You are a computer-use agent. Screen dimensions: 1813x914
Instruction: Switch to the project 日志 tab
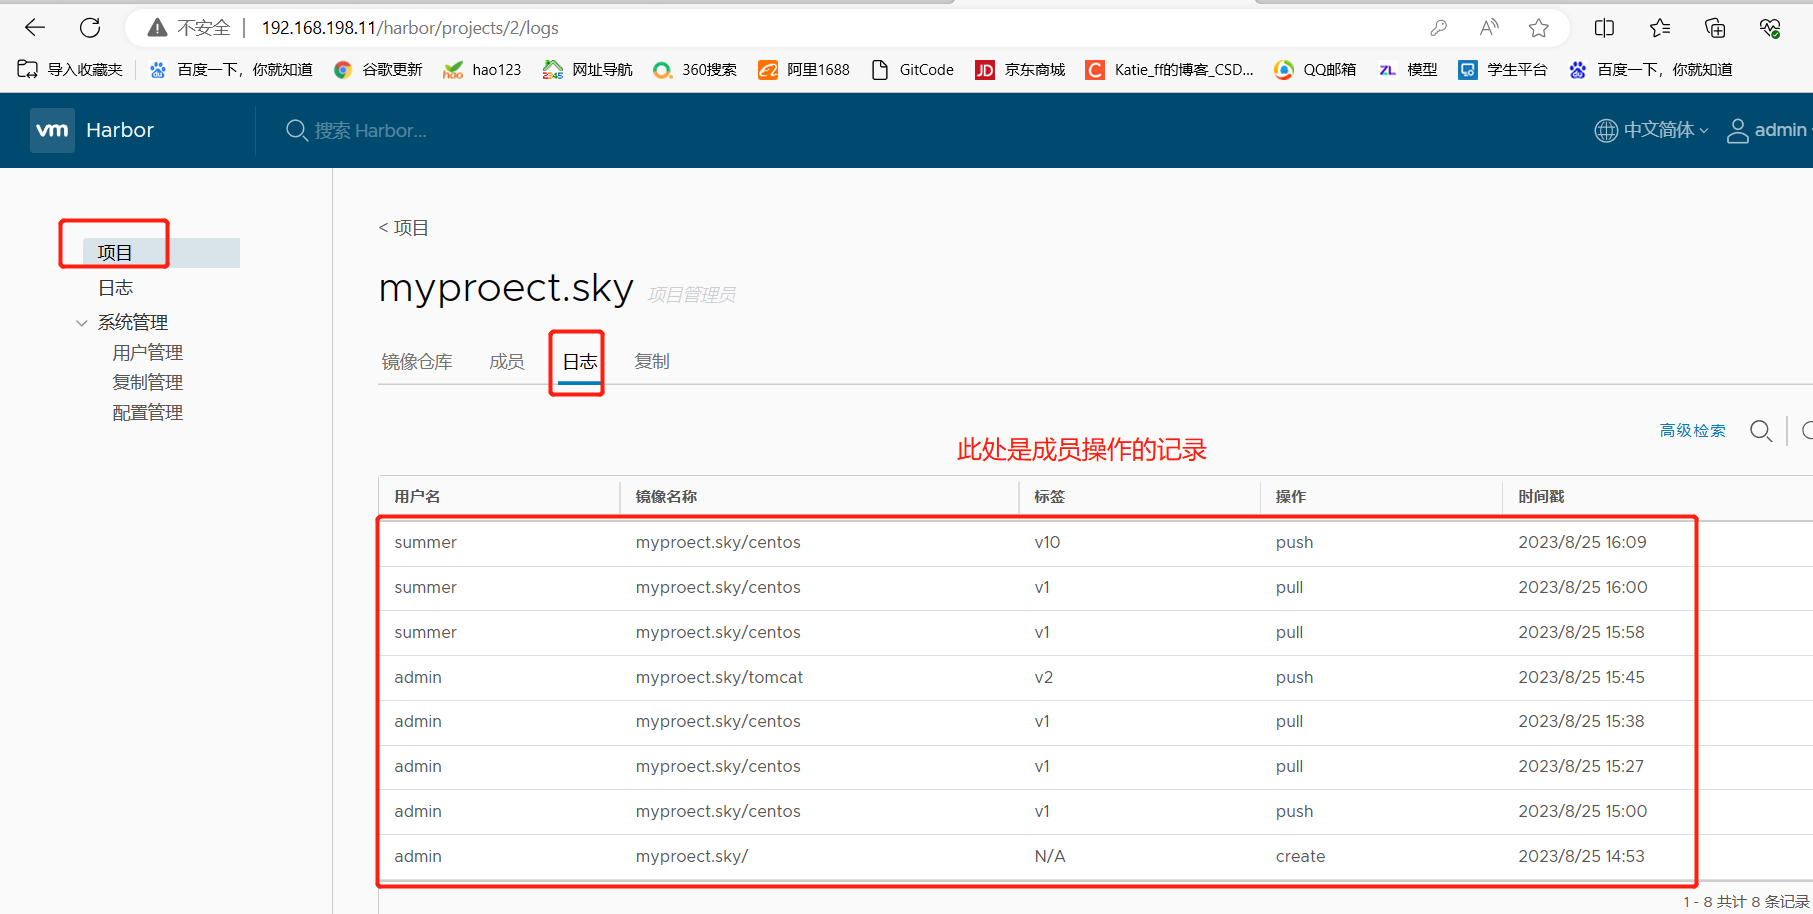[580, 362]
